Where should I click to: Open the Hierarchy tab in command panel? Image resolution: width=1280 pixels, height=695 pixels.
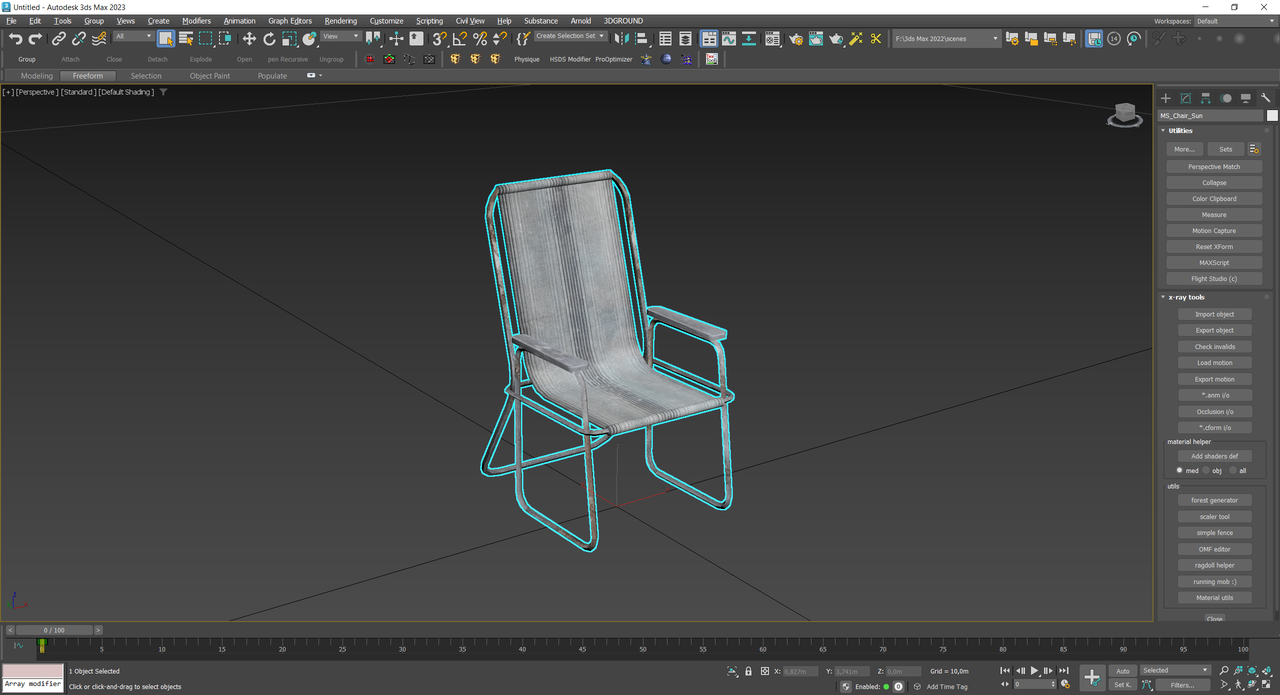tap(1206, 98)
